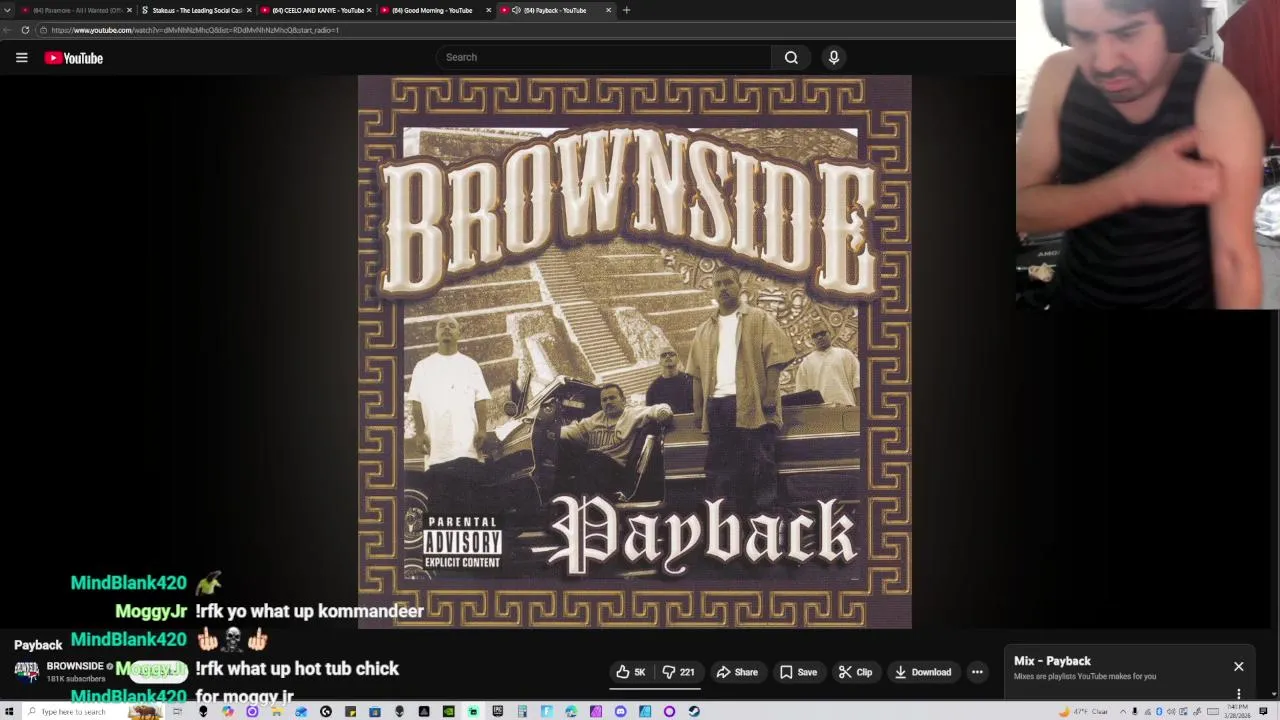Like the Payback video (5K)
The image size is (1280, 720).
(x=631, y=672)
